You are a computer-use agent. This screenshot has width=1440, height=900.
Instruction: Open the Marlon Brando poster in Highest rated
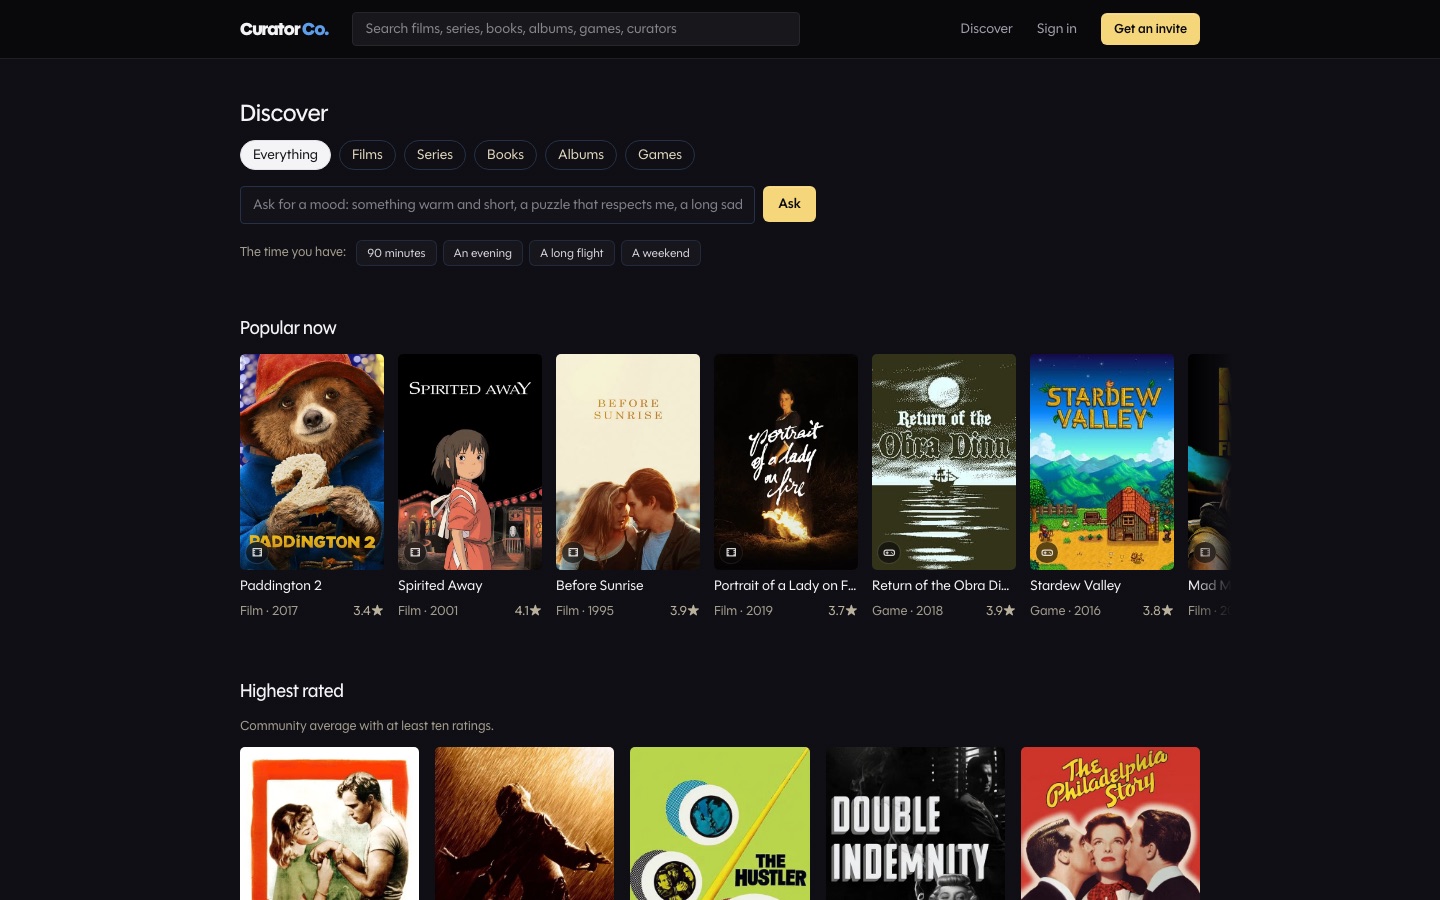329,824
